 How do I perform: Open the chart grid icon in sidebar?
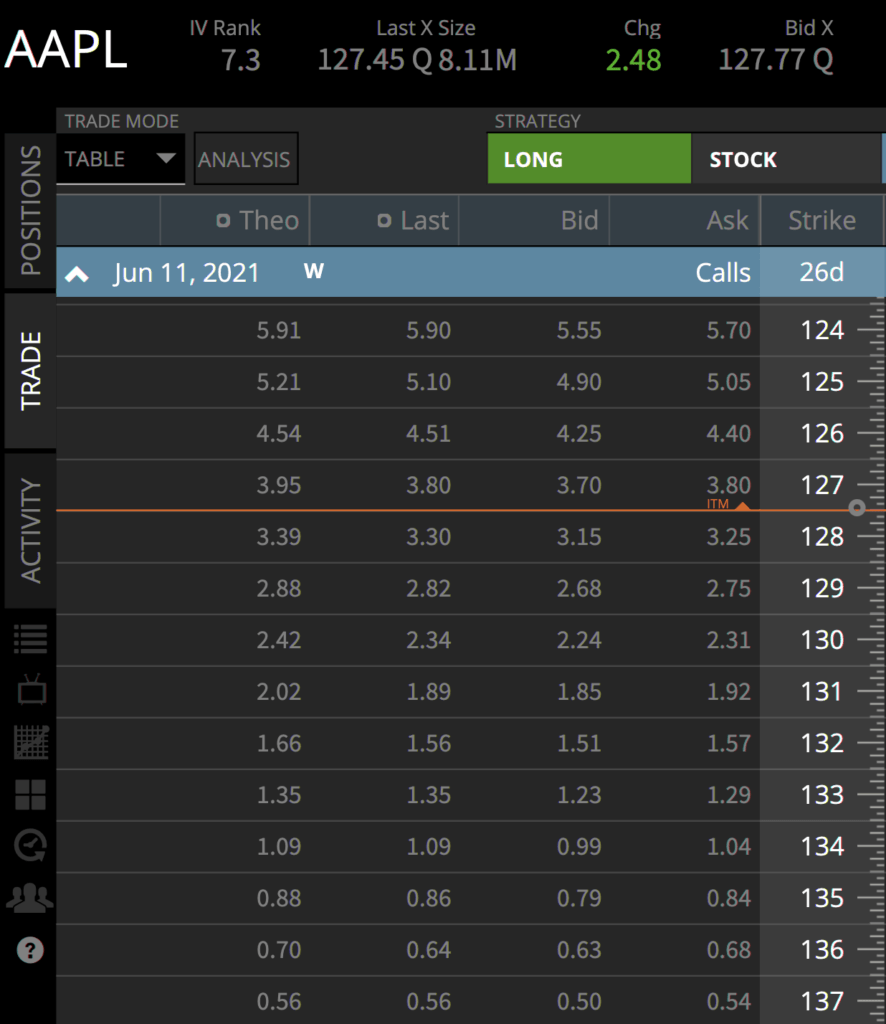(31, 742)
